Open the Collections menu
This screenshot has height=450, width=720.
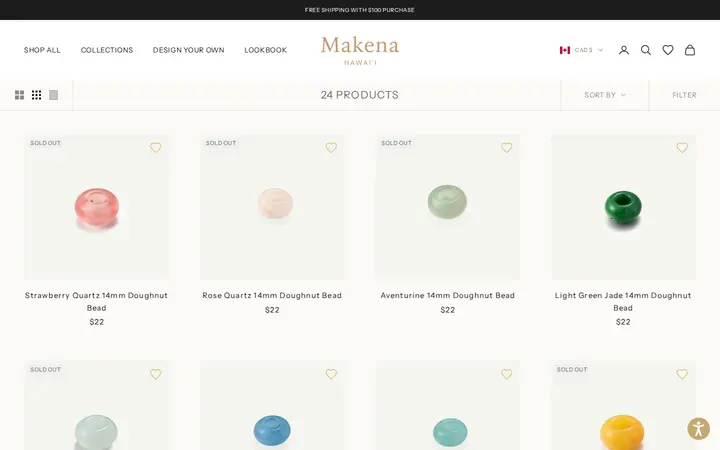(107, 50)
